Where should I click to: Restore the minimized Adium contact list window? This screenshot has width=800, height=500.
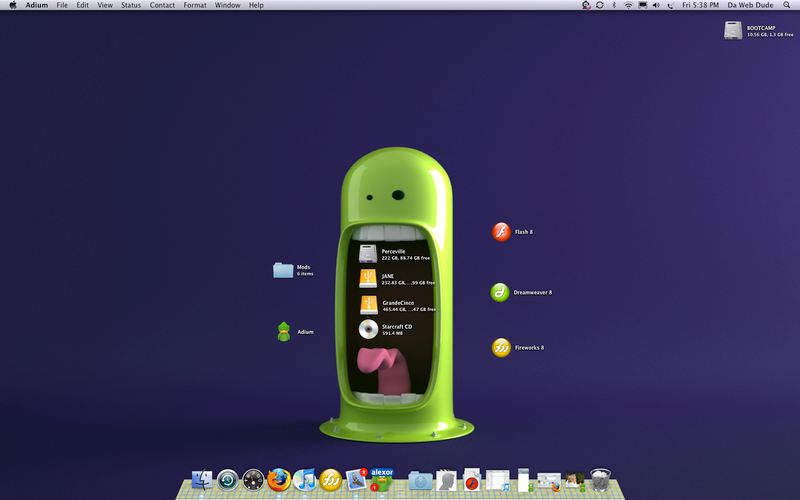523,480
